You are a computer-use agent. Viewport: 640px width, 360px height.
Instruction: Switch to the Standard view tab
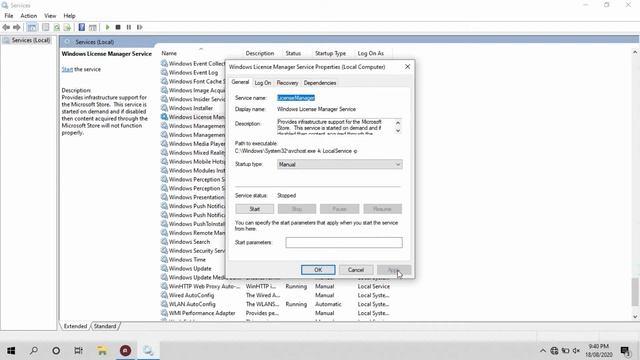(x=105, y=326)
